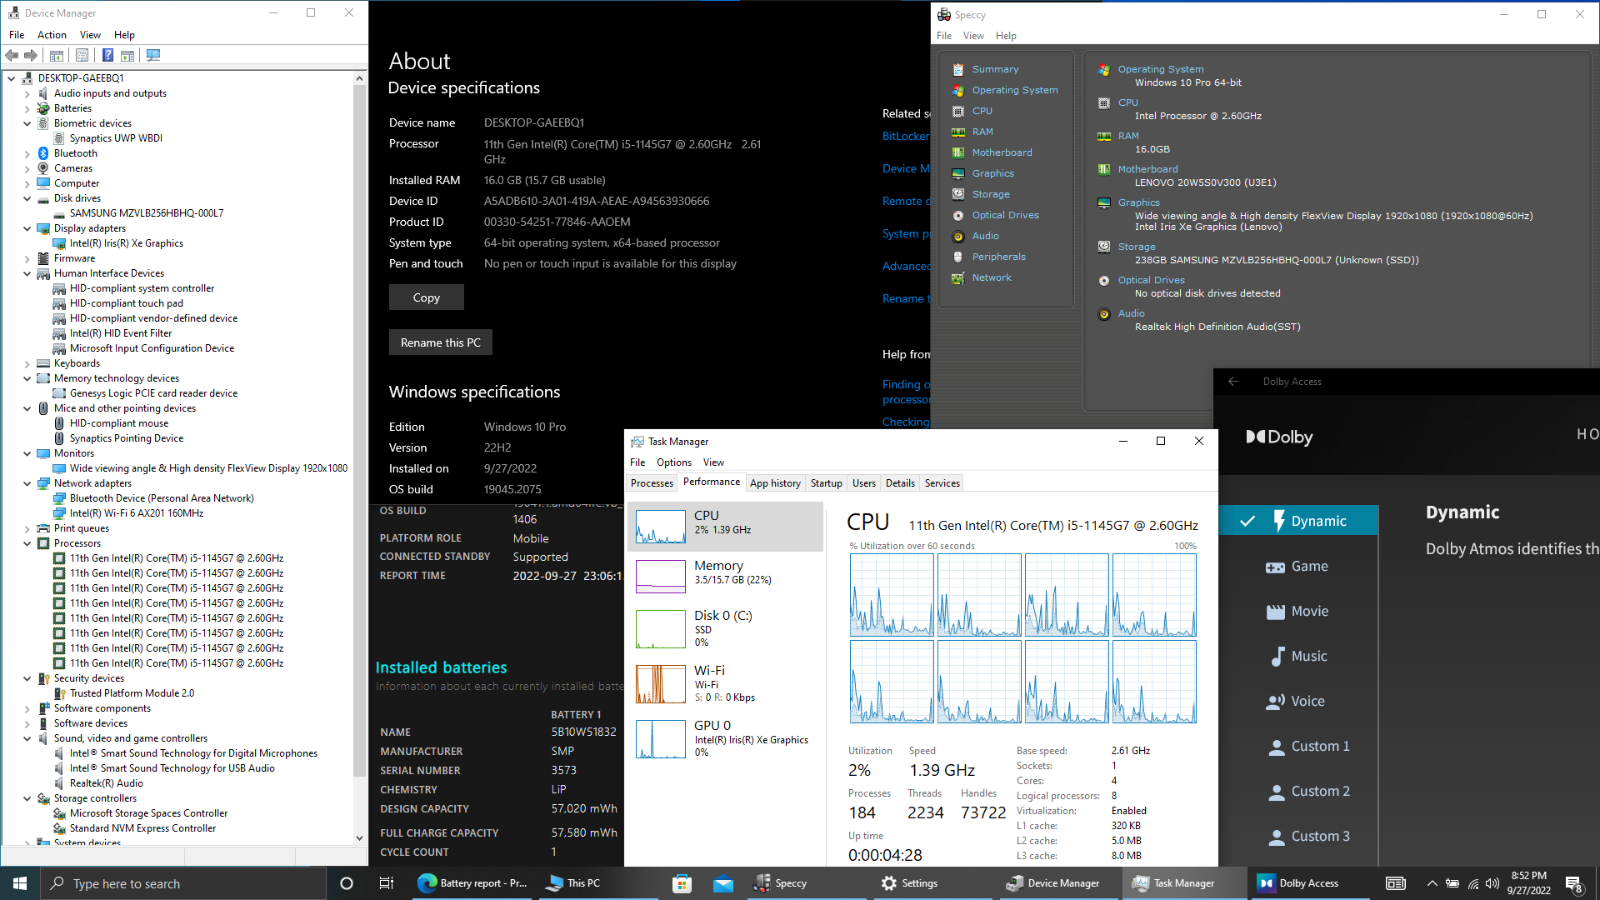Select Custom 2 profile in Dolby Access

[x=1298, y=791]
